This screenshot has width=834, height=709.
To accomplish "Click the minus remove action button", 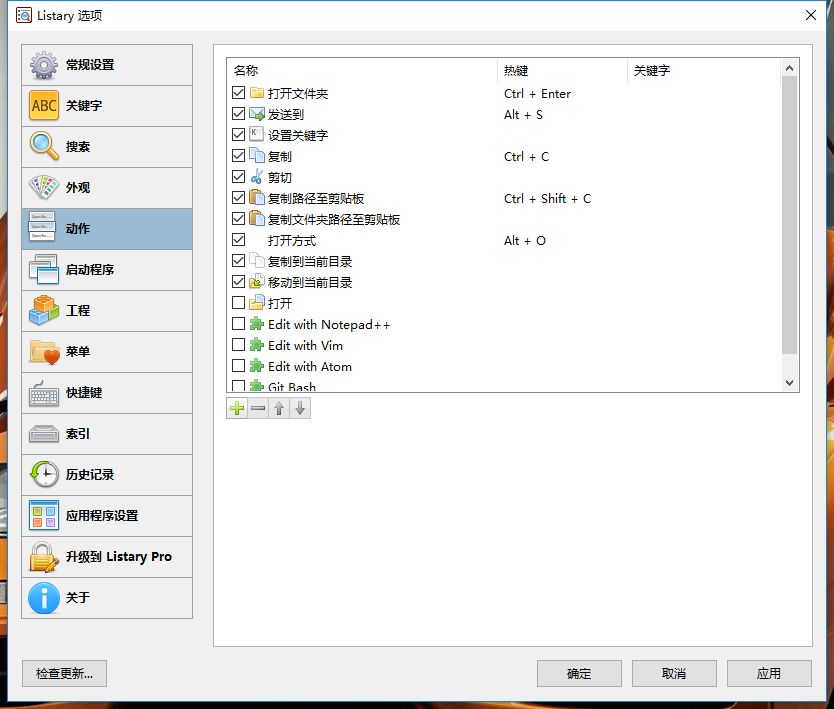I will (258, 408).
